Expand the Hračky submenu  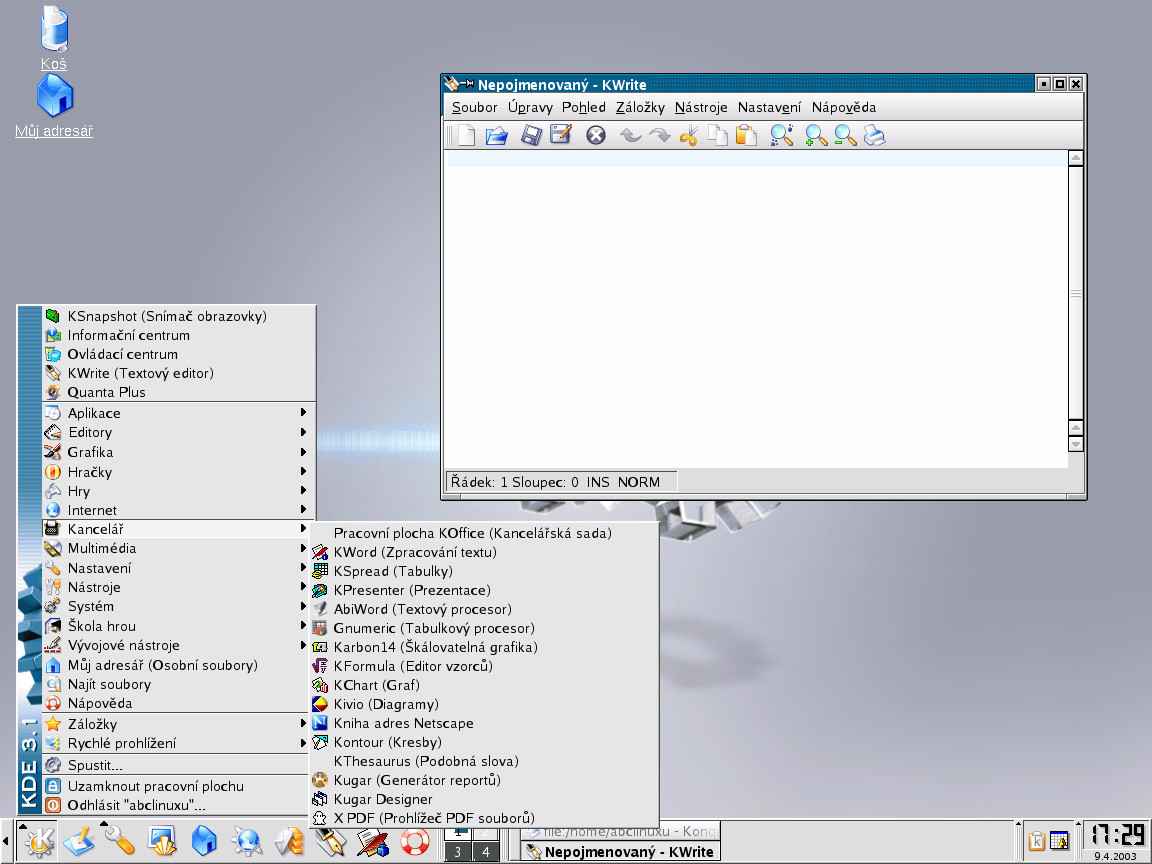[179, 472]
